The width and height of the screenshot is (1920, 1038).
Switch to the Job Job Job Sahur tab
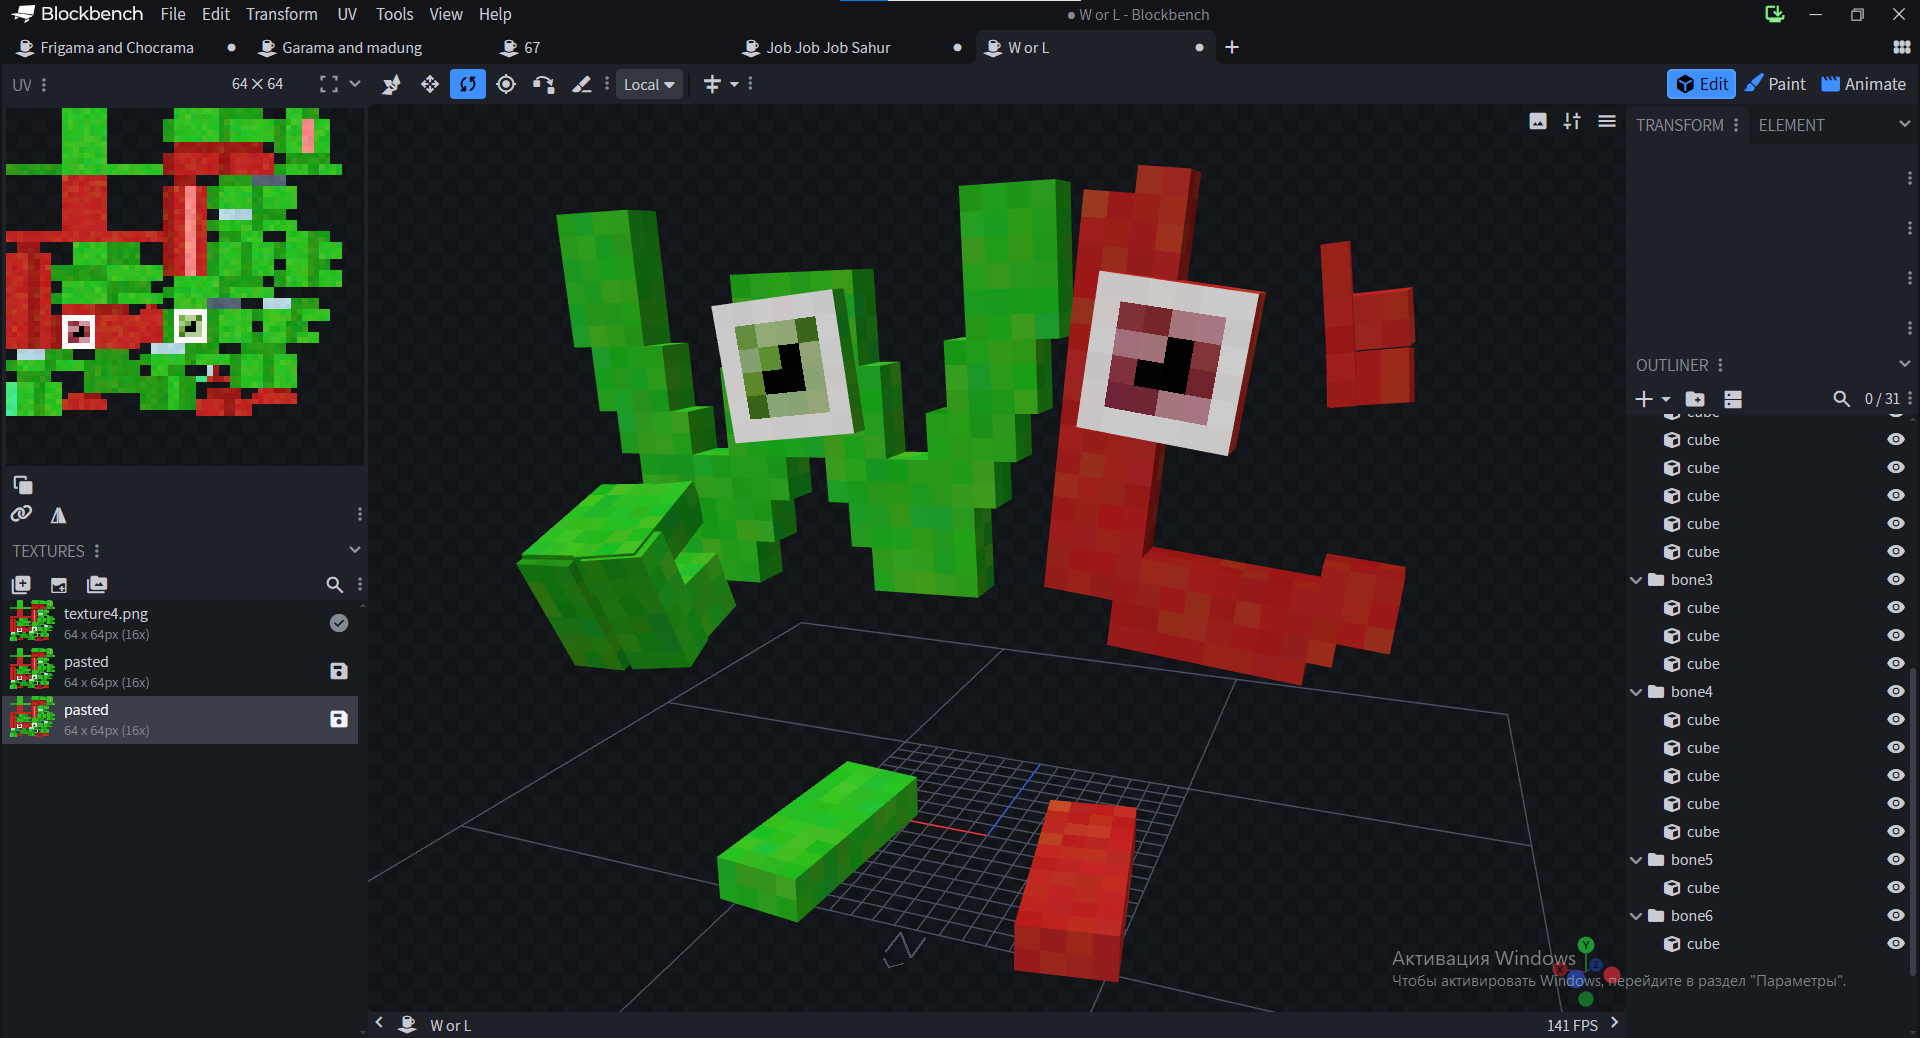828,48
